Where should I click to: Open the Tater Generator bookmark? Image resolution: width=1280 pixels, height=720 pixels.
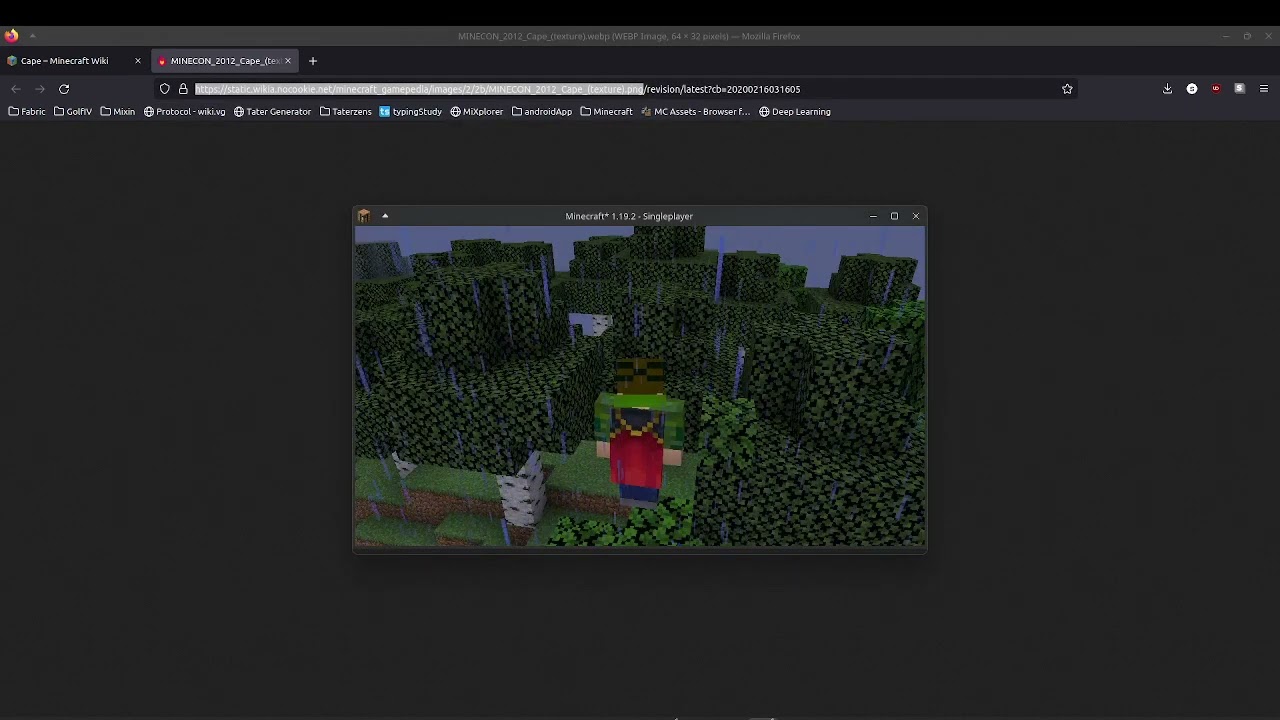pos(273,112)
